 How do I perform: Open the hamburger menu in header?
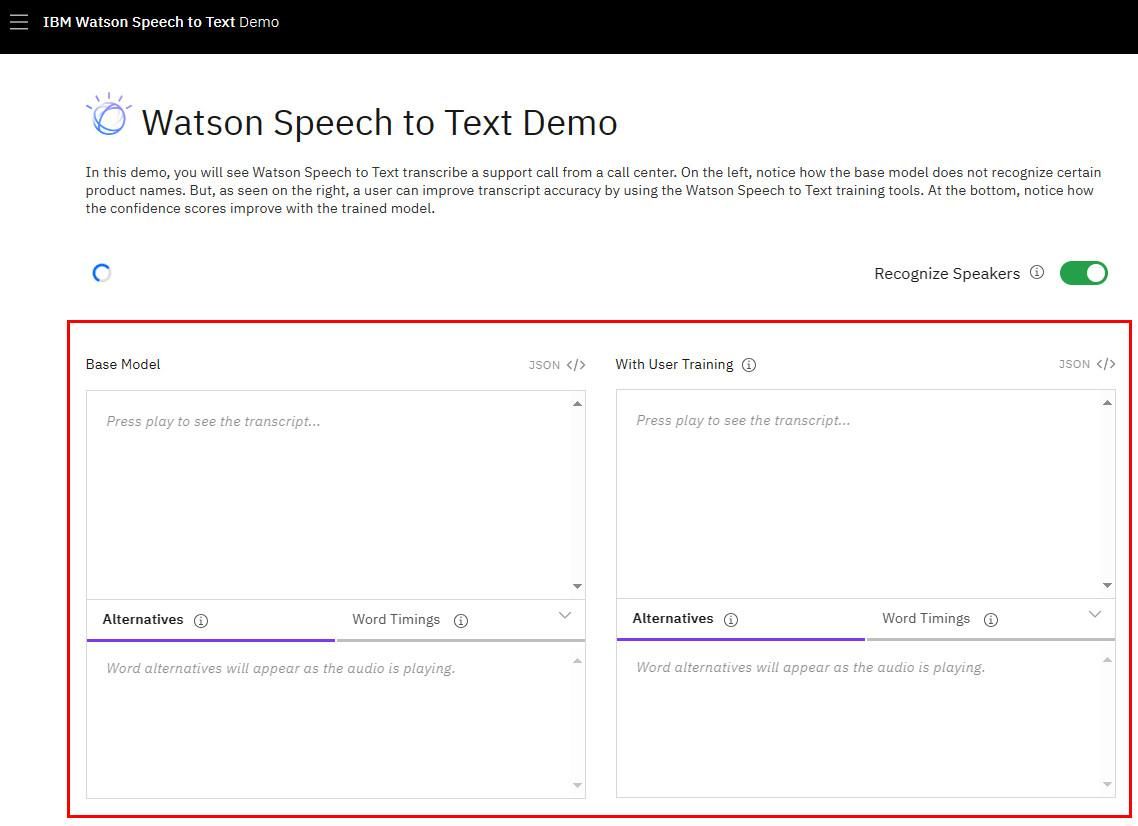19,22
